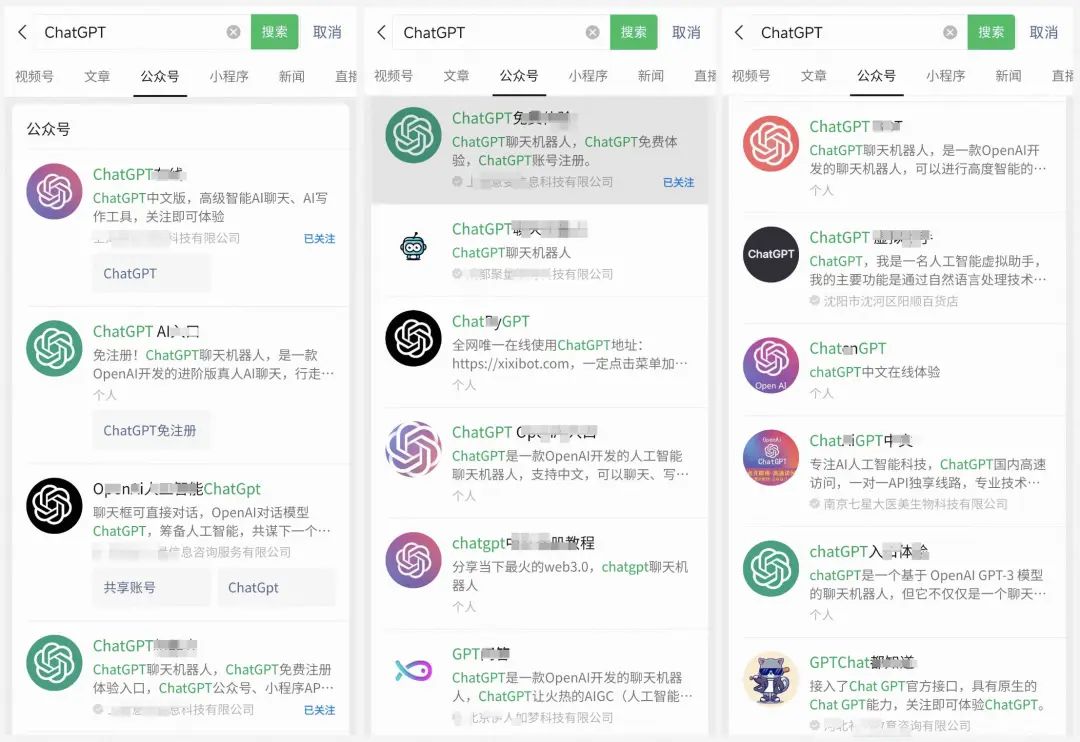Tap the back arrow in the middle screen

[x=381, y=32]
